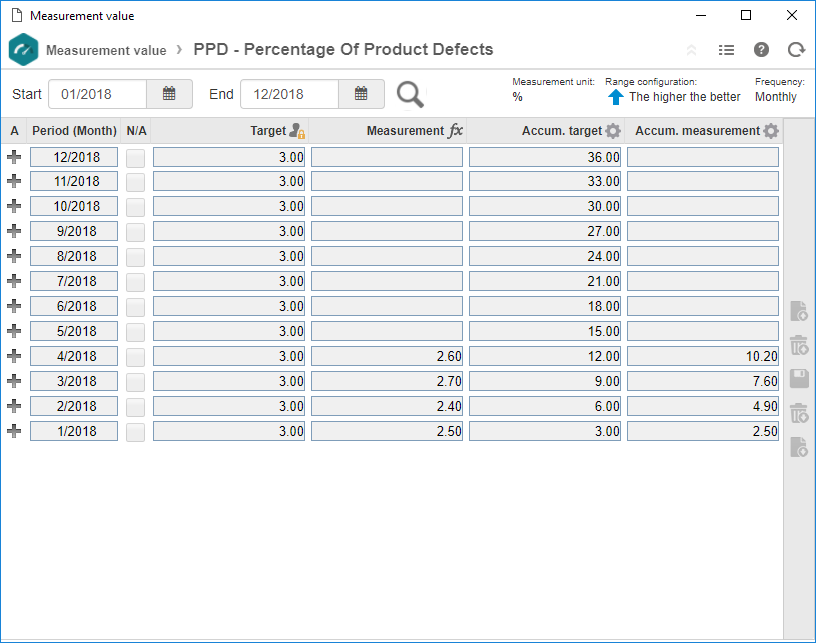Viewport: 816px width, 643px height.
Task: Toggle N/A checkbox for 1/2018
Action: (x=135, y=432)
